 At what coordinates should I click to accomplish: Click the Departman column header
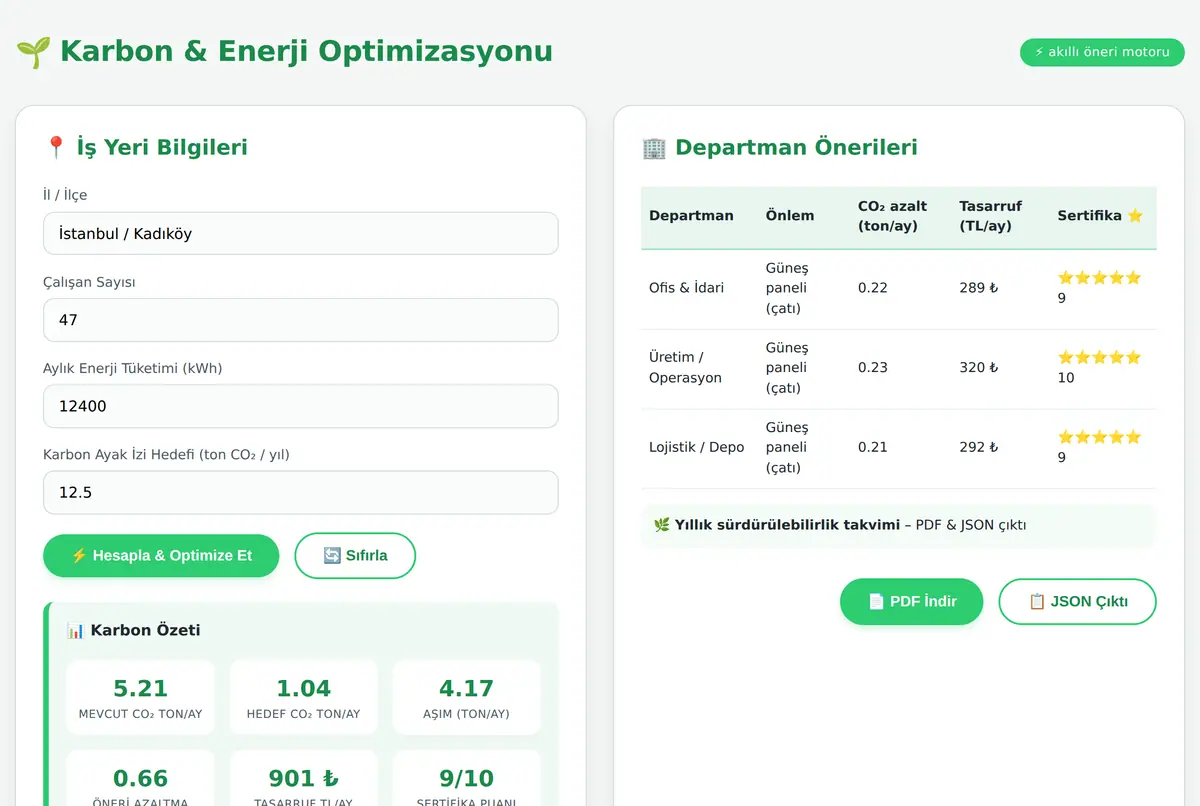[691, 216]
